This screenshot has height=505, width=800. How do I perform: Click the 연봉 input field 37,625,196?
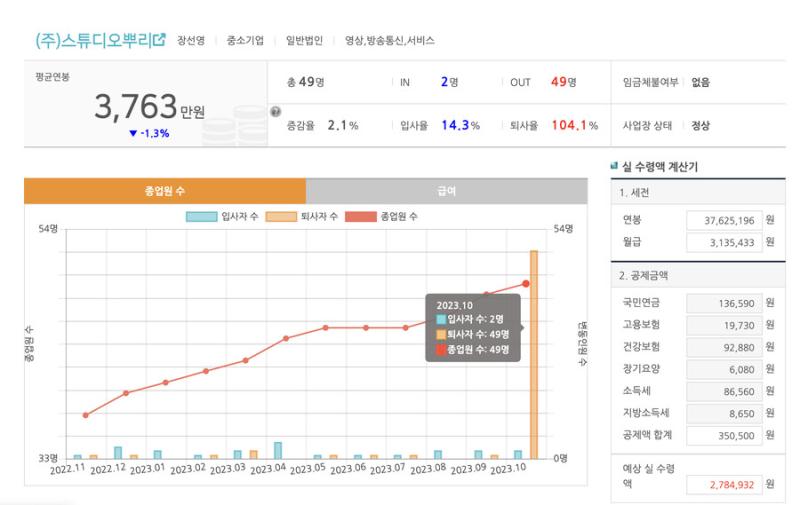click(724, 220)
